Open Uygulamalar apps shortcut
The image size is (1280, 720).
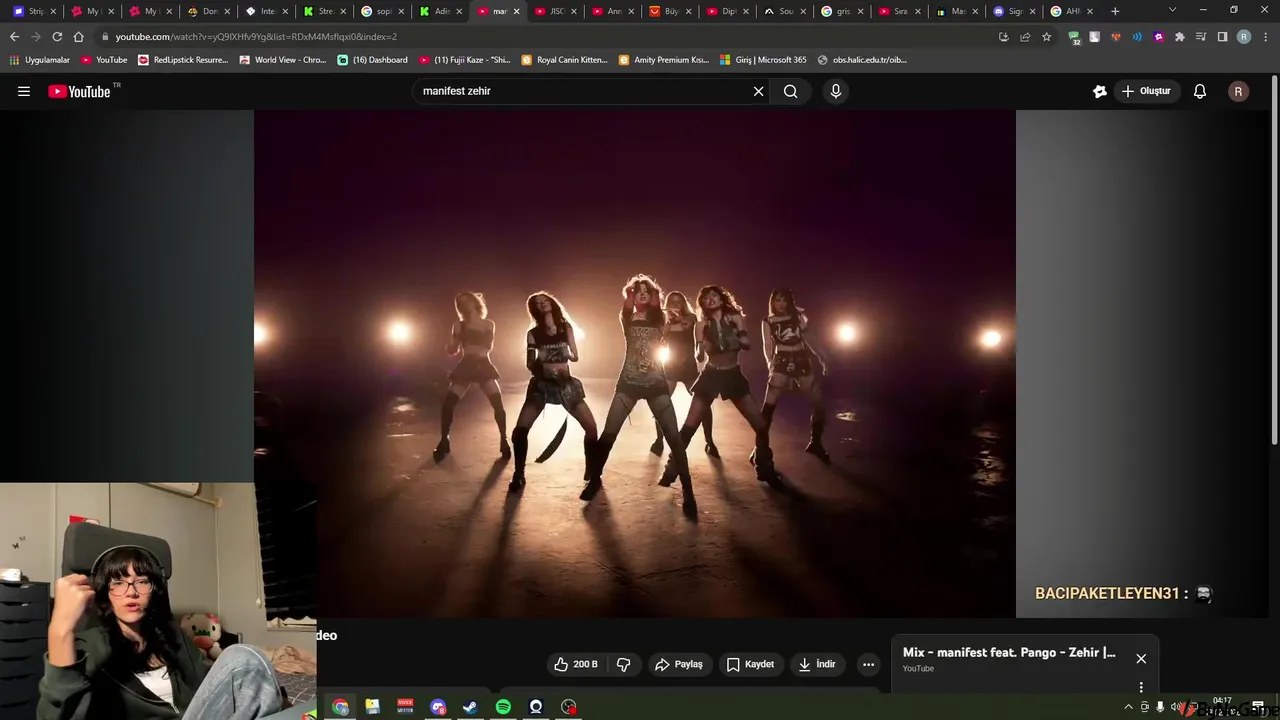pyautogui.click(x=40, y=60)
